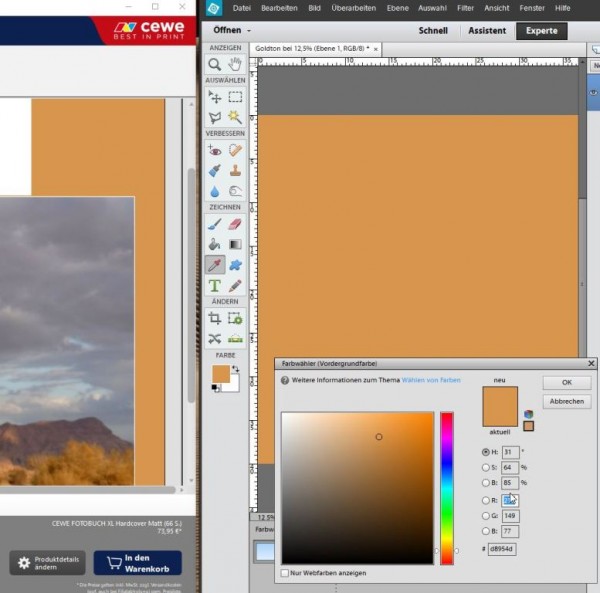The width and height of the screenshot is (600, 593).
Task: Choose the Move tool
Action: 215,97
